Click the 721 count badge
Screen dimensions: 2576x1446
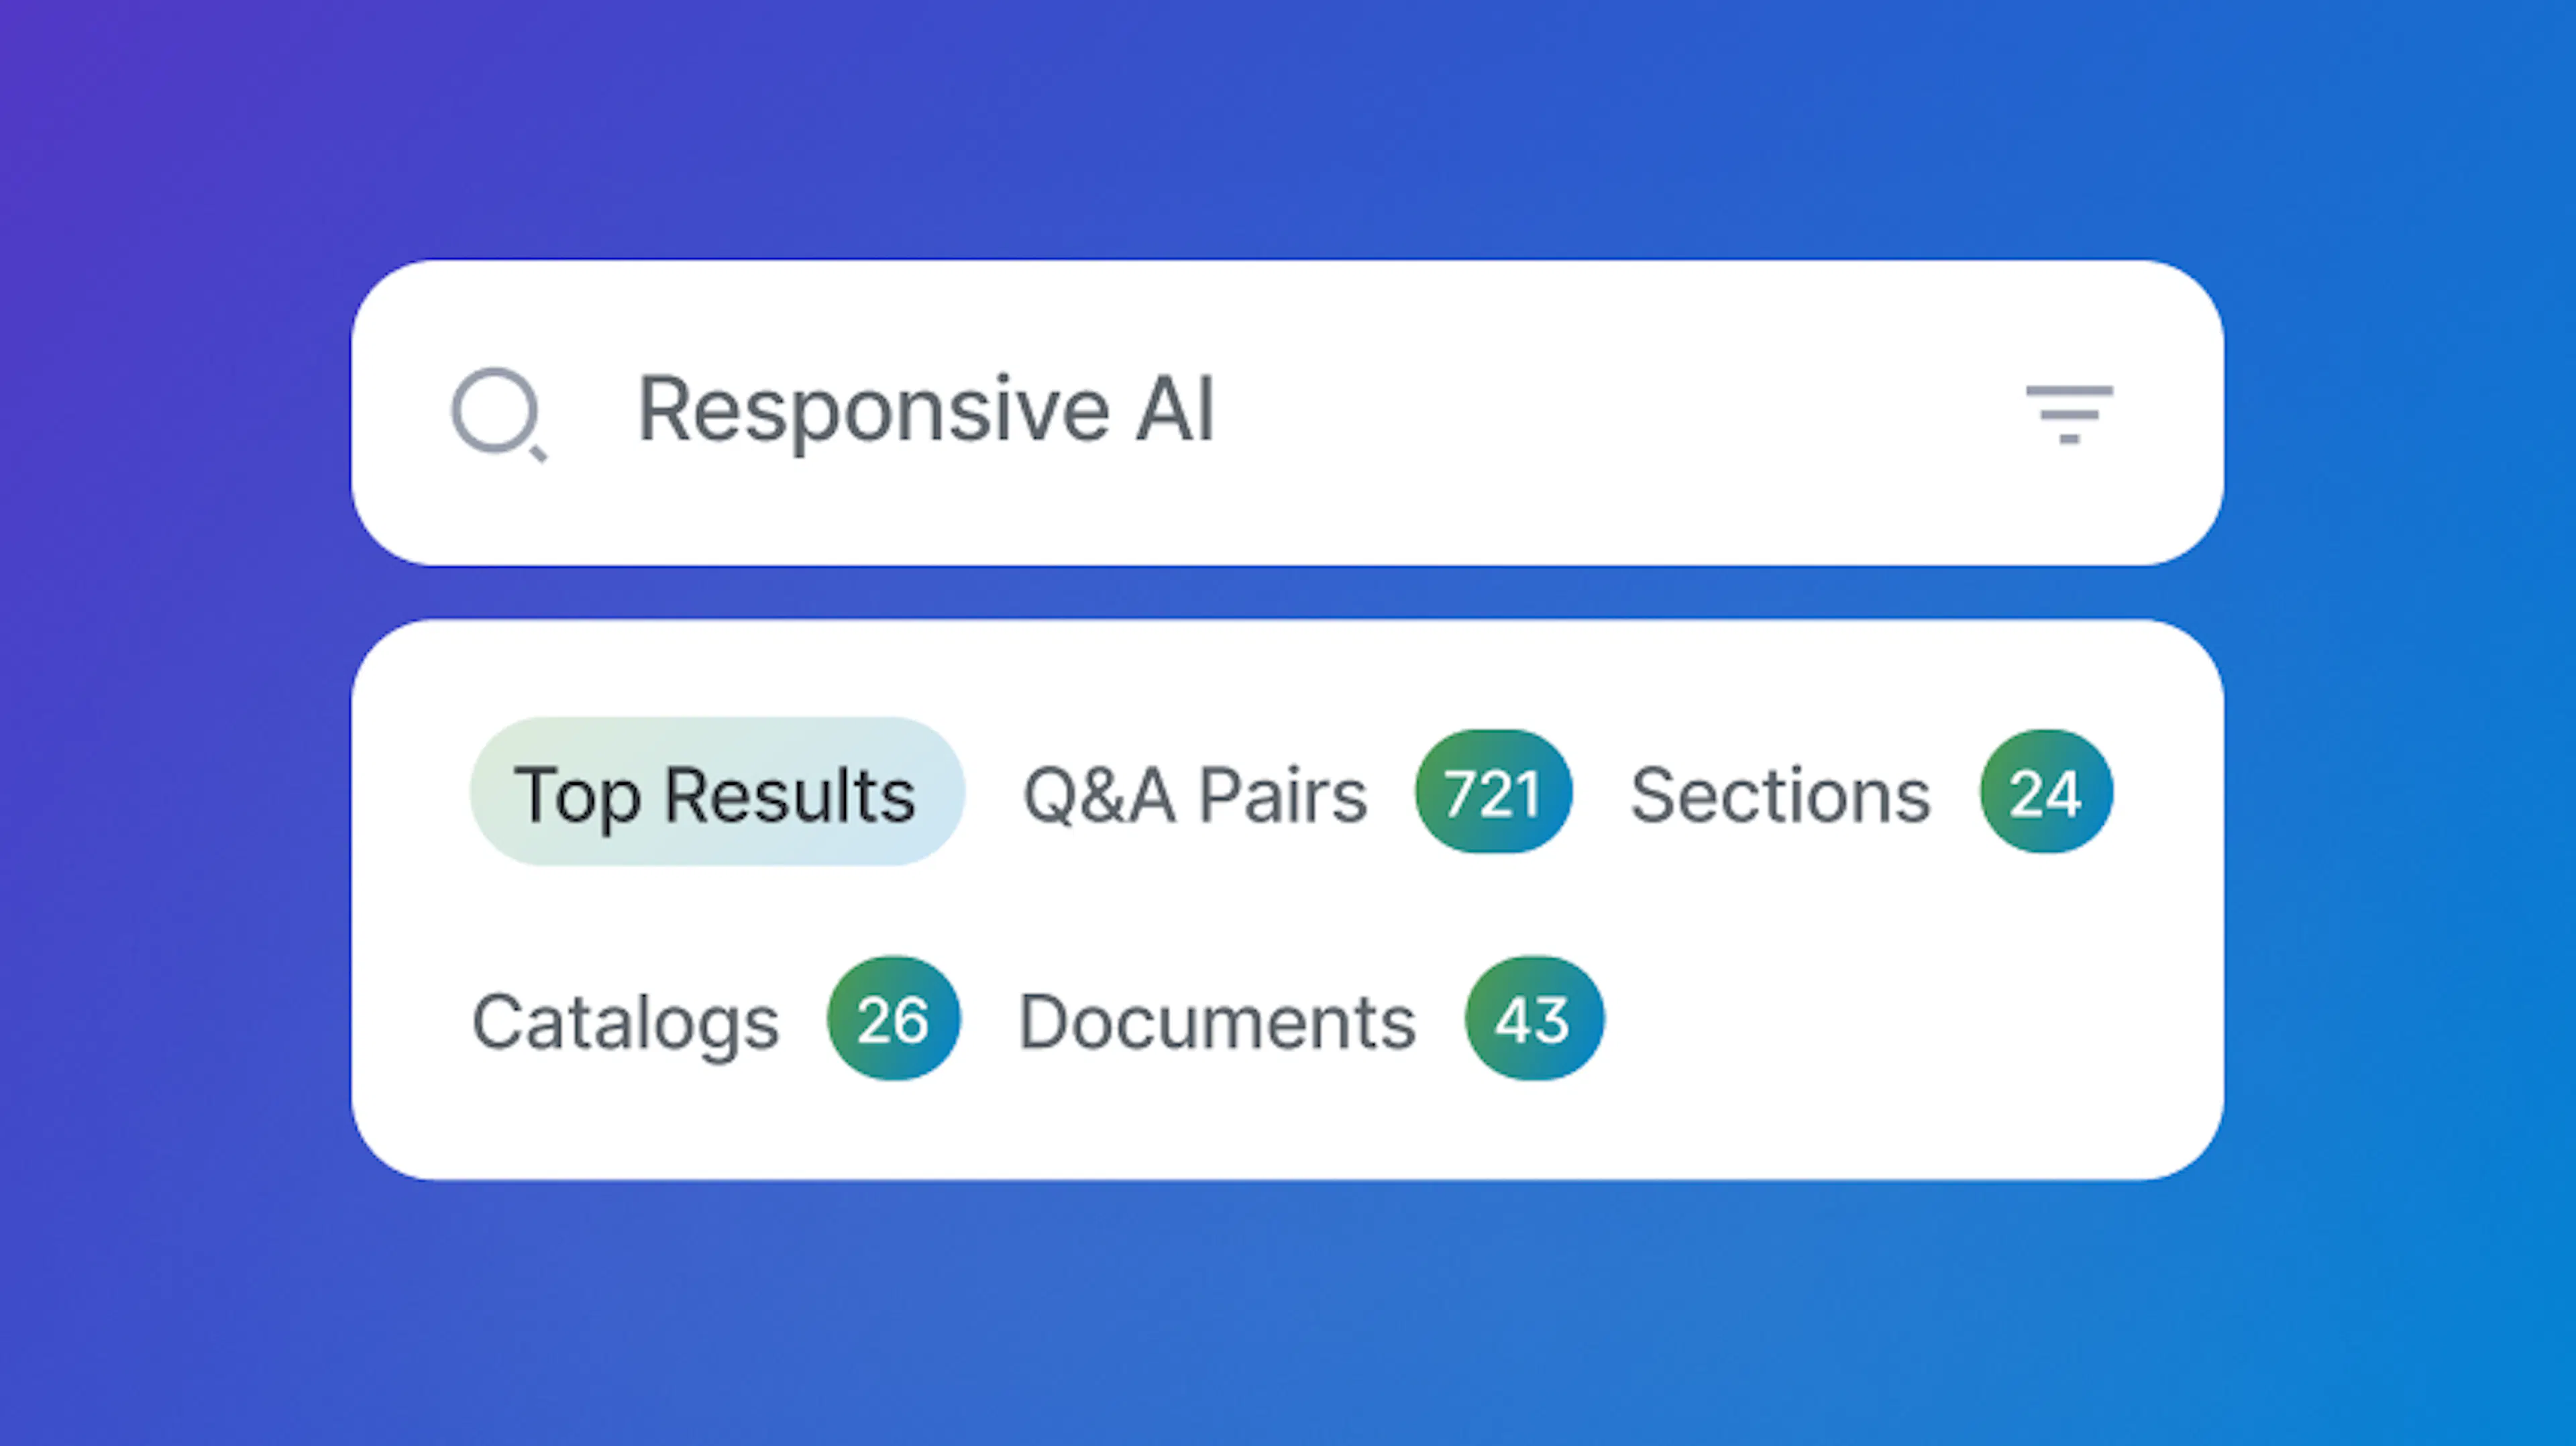tap(1492, 792)
